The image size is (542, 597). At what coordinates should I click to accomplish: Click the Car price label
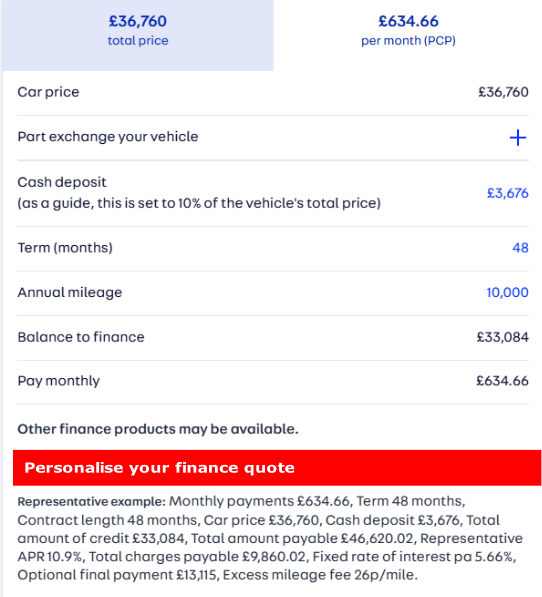tap(48, 92)
